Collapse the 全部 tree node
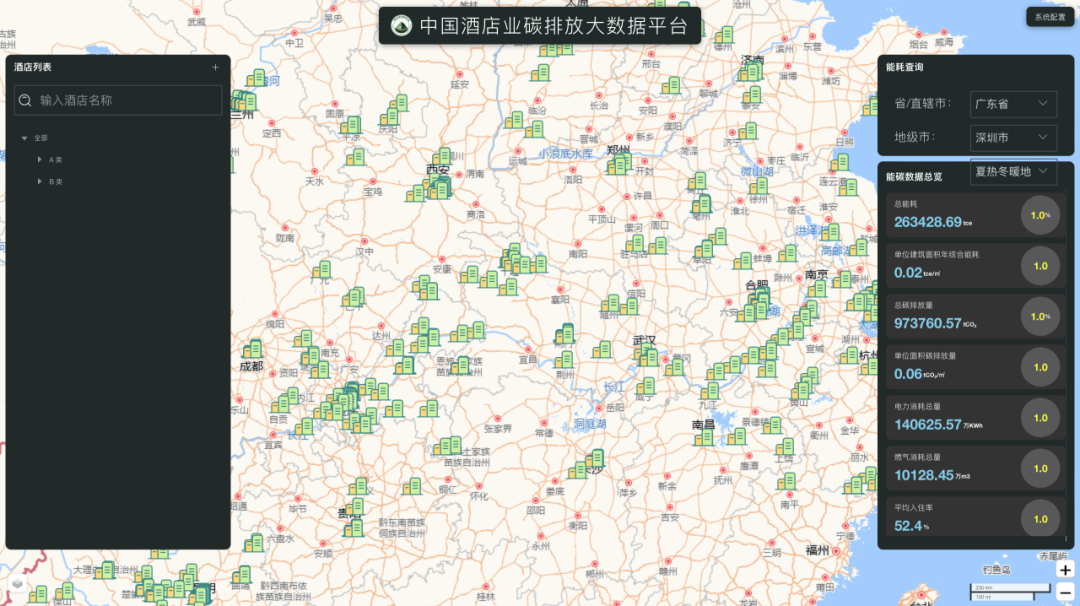The height and width of the screenshot is (606, 1080). pyautogui.click(x=25, y=138)
